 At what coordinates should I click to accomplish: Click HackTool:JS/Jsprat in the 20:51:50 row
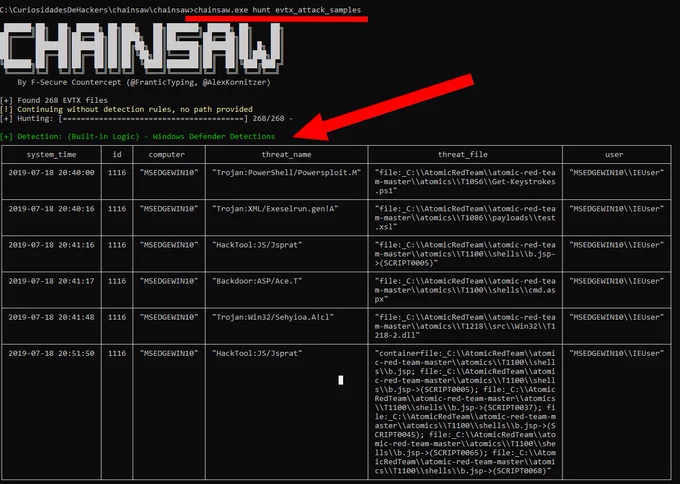[257, 353]
